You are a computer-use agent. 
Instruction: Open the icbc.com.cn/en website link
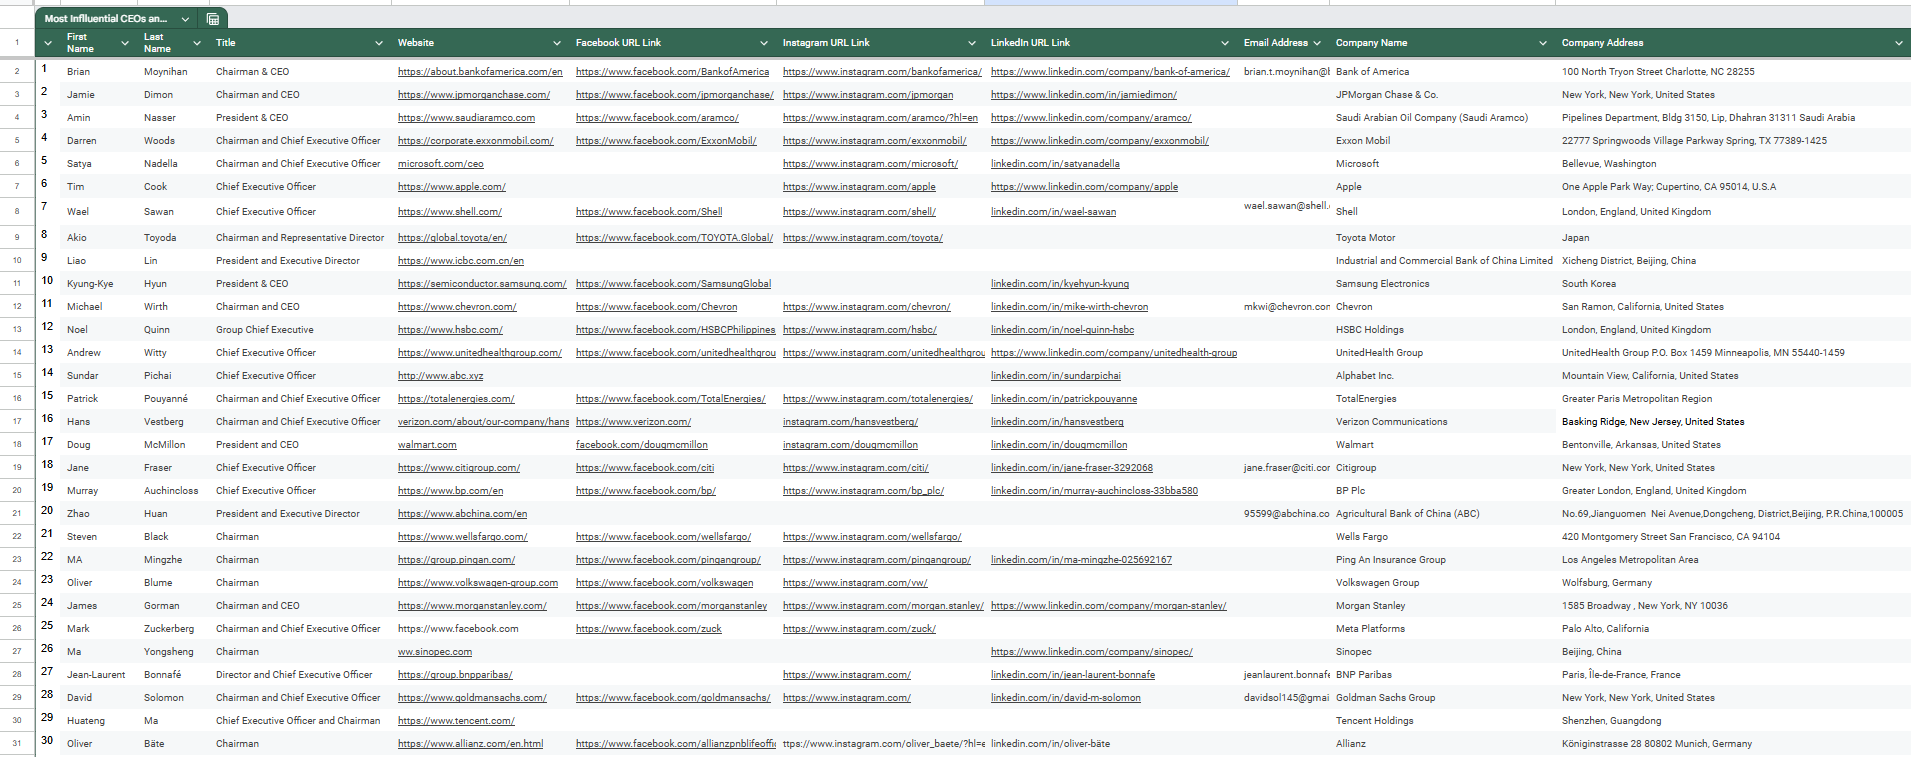461,261
